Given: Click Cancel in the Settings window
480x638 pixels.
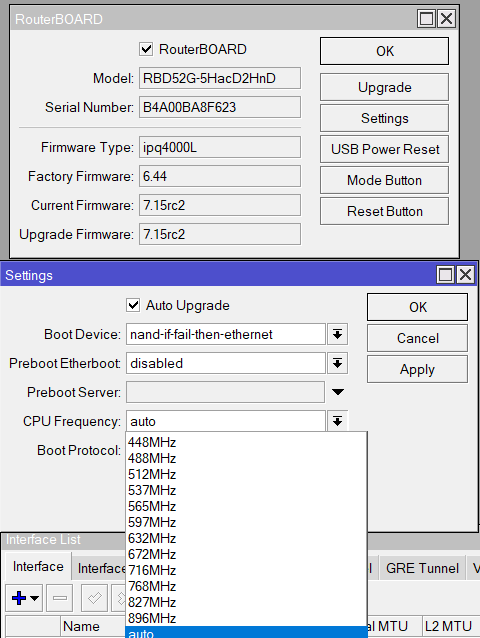Looking at the screenshot, I should tap(417, 338).
